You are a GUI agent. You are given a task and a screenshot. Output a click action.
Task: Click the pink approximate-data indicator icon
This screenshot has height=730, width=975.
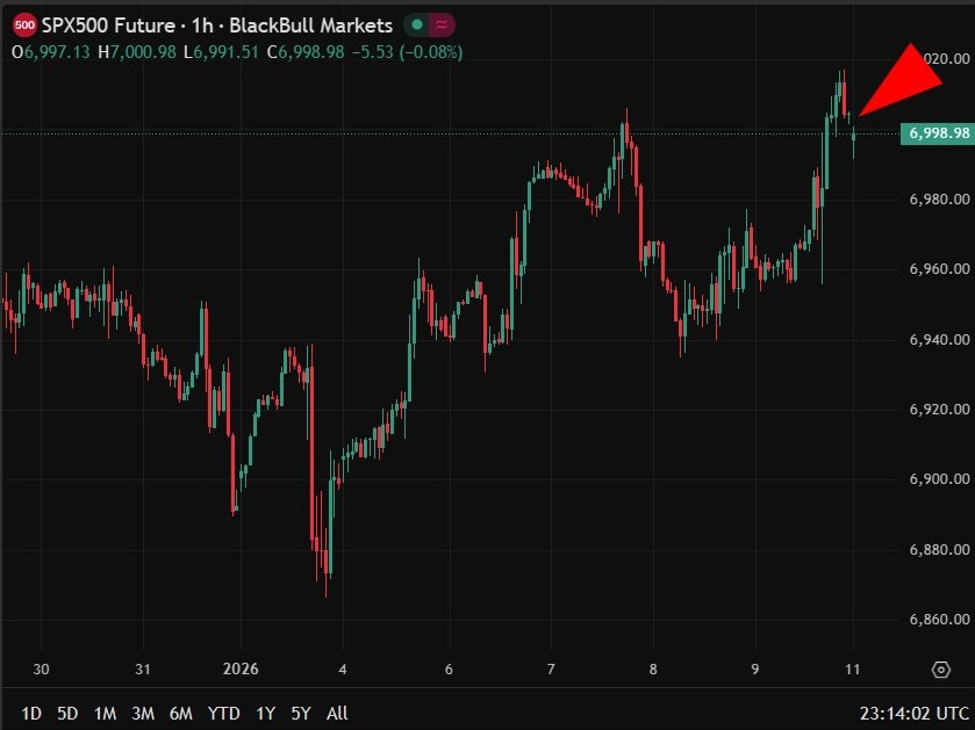pyautogui.click(x=441, y=26)
